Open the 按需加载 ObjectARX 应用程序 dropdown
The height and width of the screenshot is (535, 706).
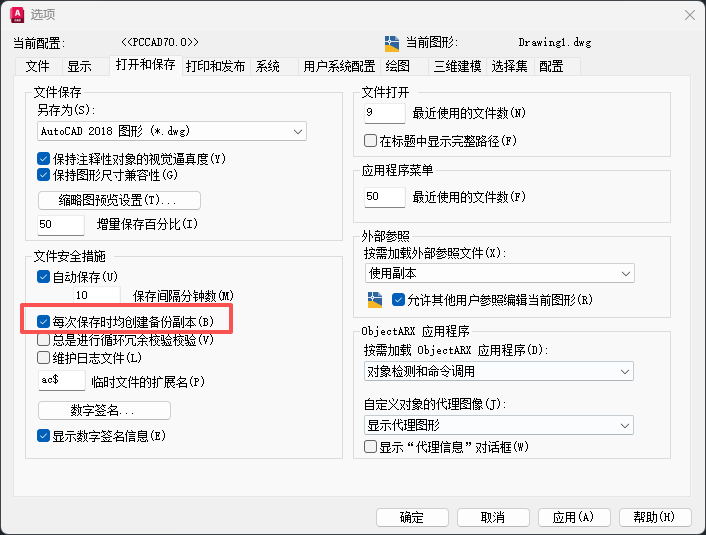click(x=499, y=372)
